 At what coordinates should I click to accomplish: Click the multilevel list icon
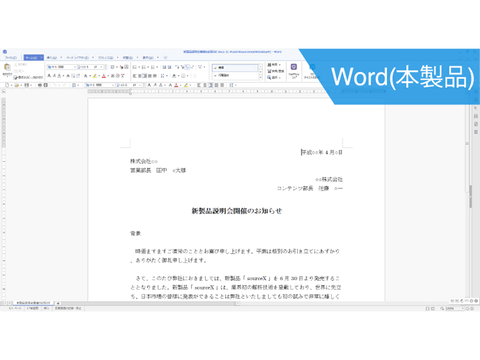152,67
